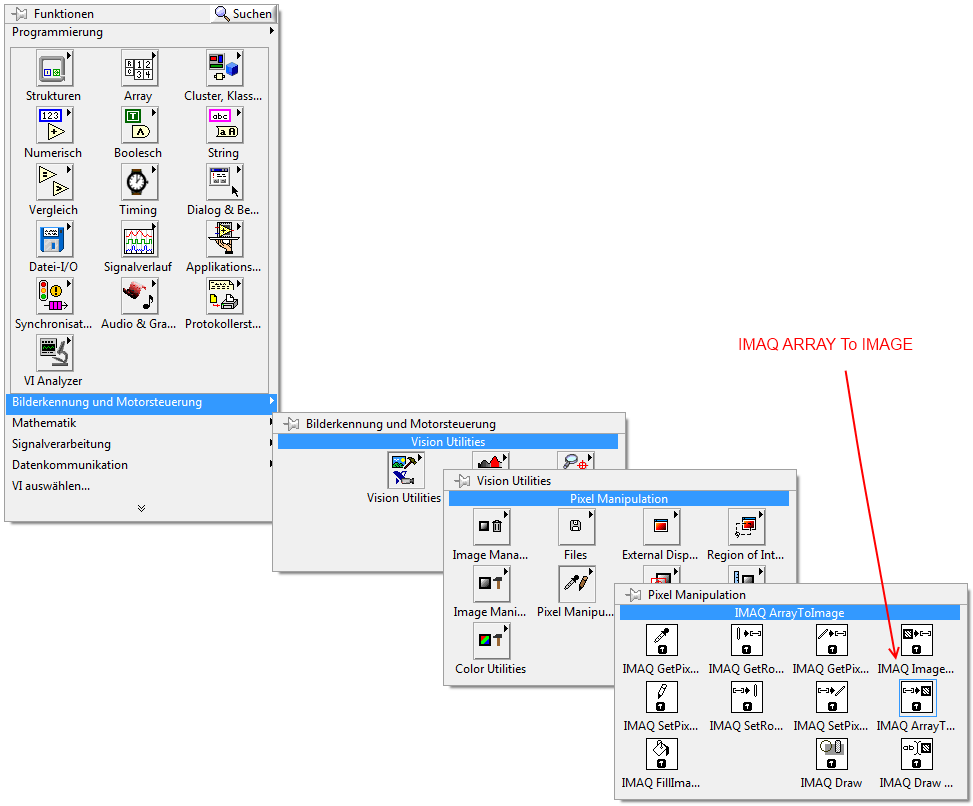Select the Array functions icon
The width and height of the screenshot is (973, 806).
click(139, 68)
